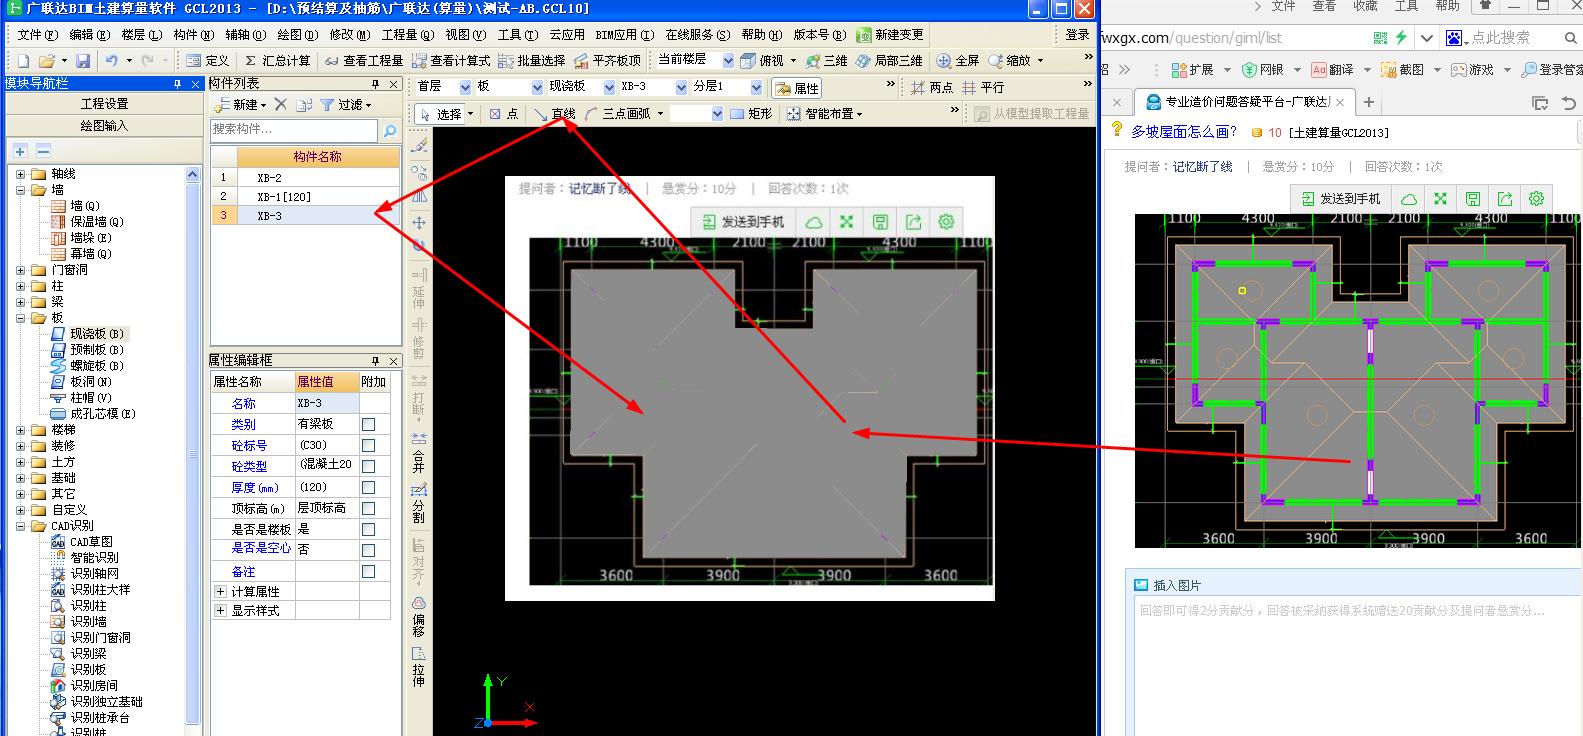Open the 楼层(L) menu
This screenshot has height=736, width=1583.
click(x=141, y=35)
